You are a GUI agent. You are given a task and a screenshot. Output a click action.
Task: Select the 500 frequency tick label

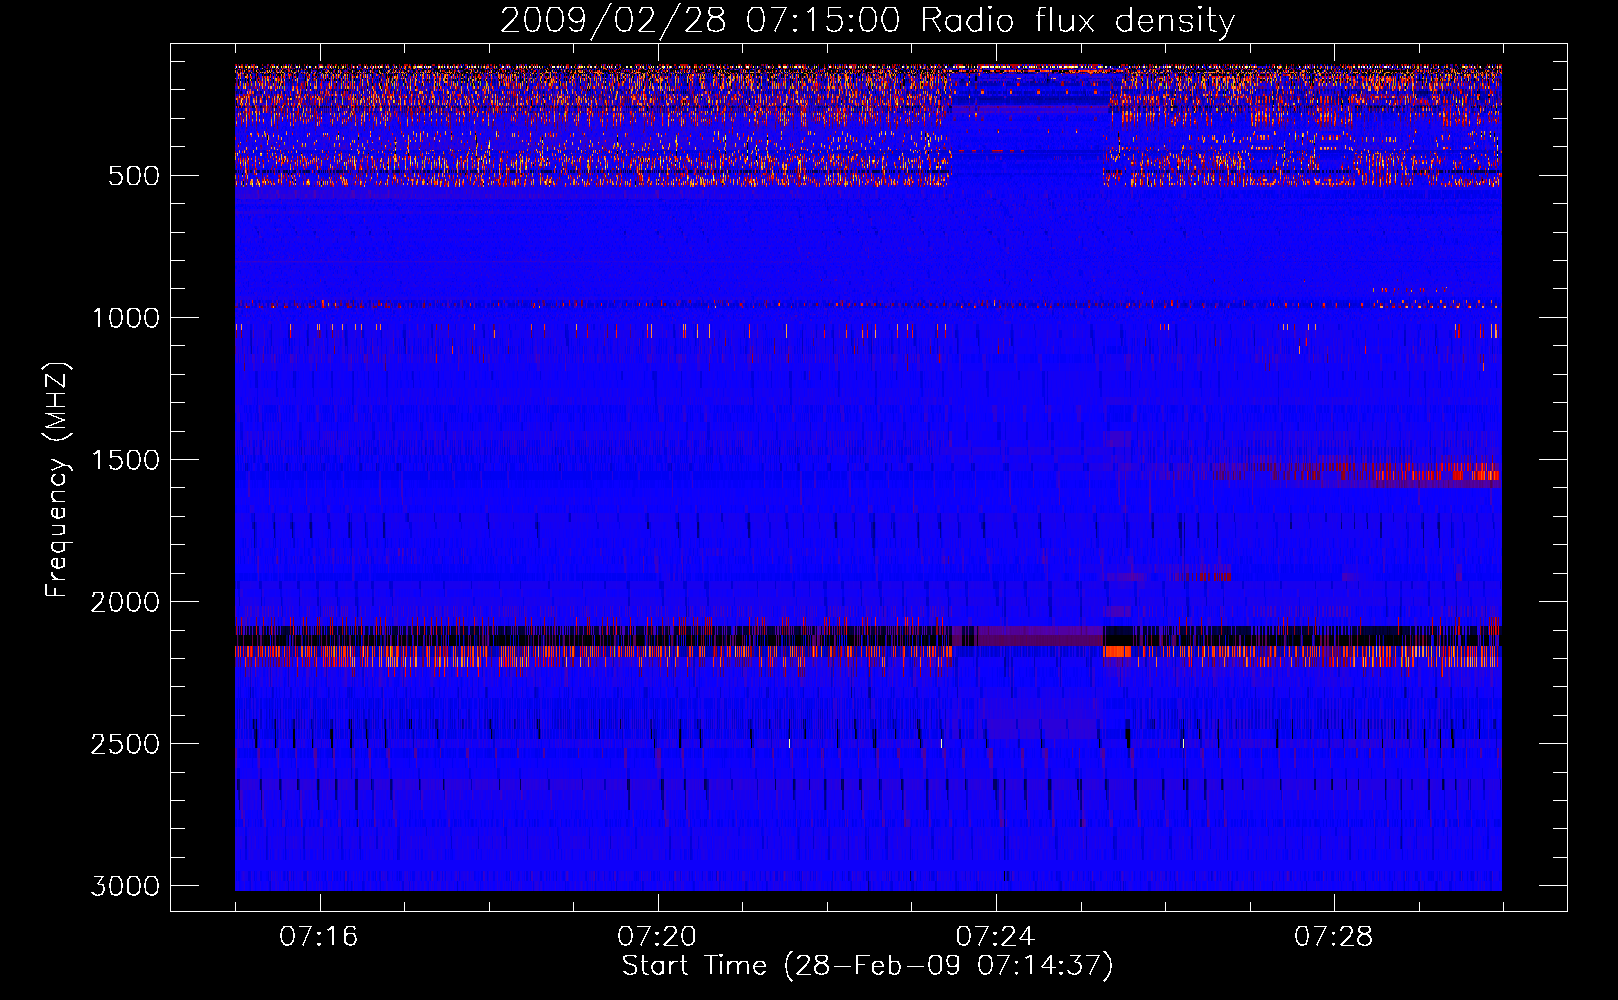[133, 176]
